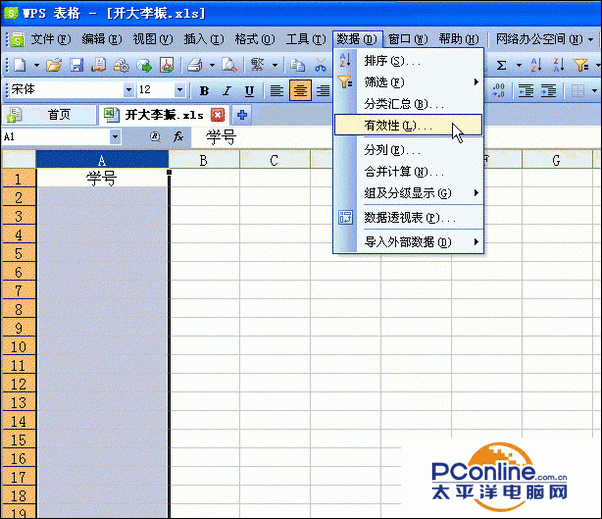The width and height of the screenshot is (602, 519).
Task: Click the 繁 traditional Chinese conversion icon
Action: tap(258, 65)
